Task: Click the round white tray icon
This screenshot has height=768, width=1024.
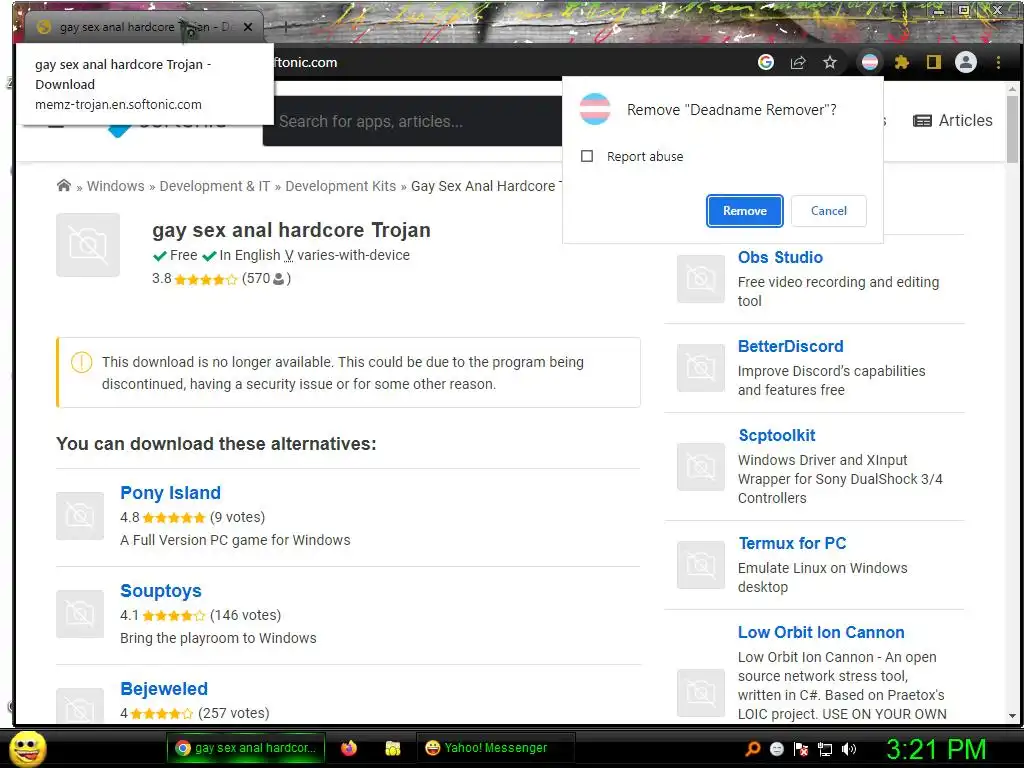Action: click(x=777, y=749)
